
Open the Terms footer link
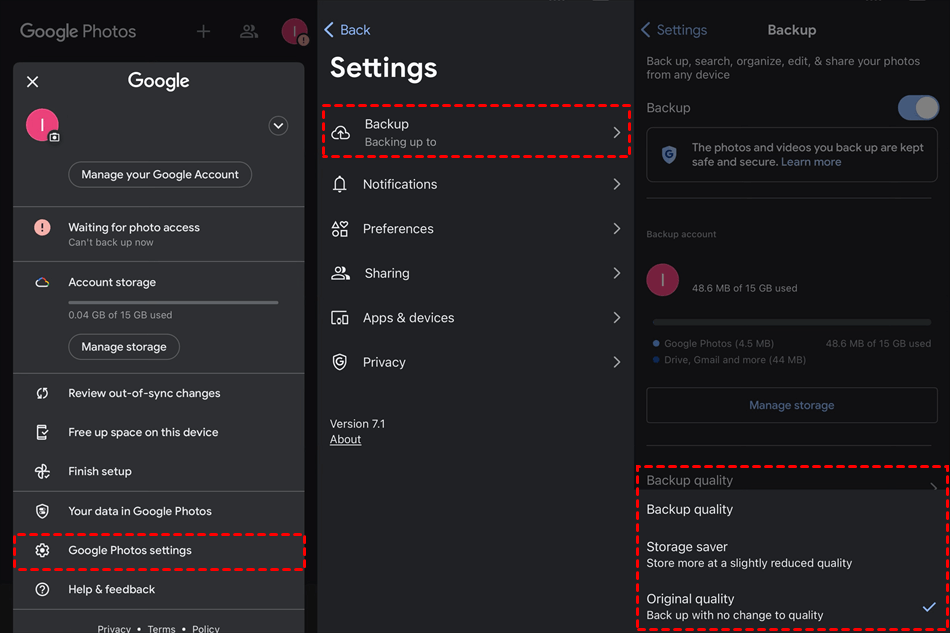161,628
